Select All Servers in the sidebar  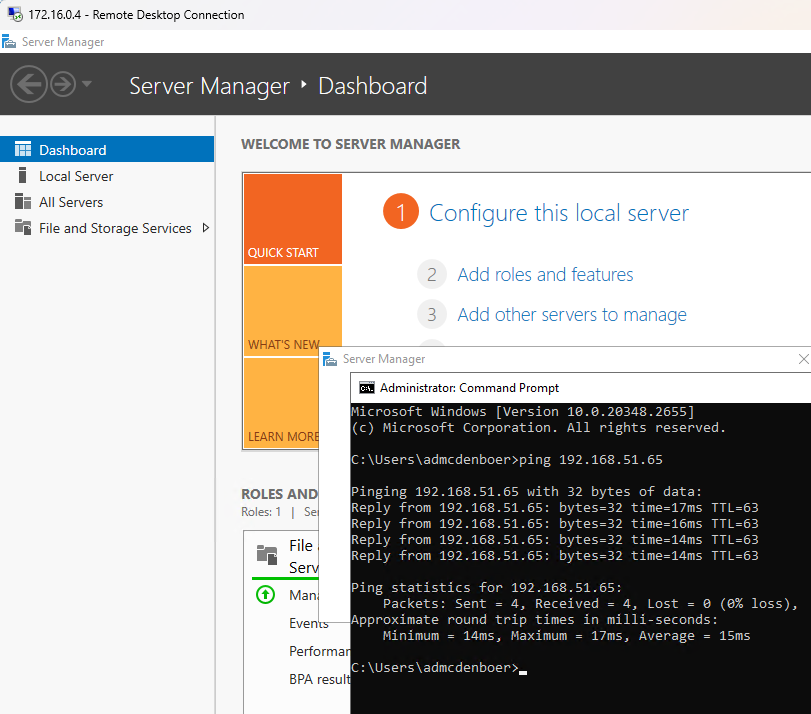71,202
